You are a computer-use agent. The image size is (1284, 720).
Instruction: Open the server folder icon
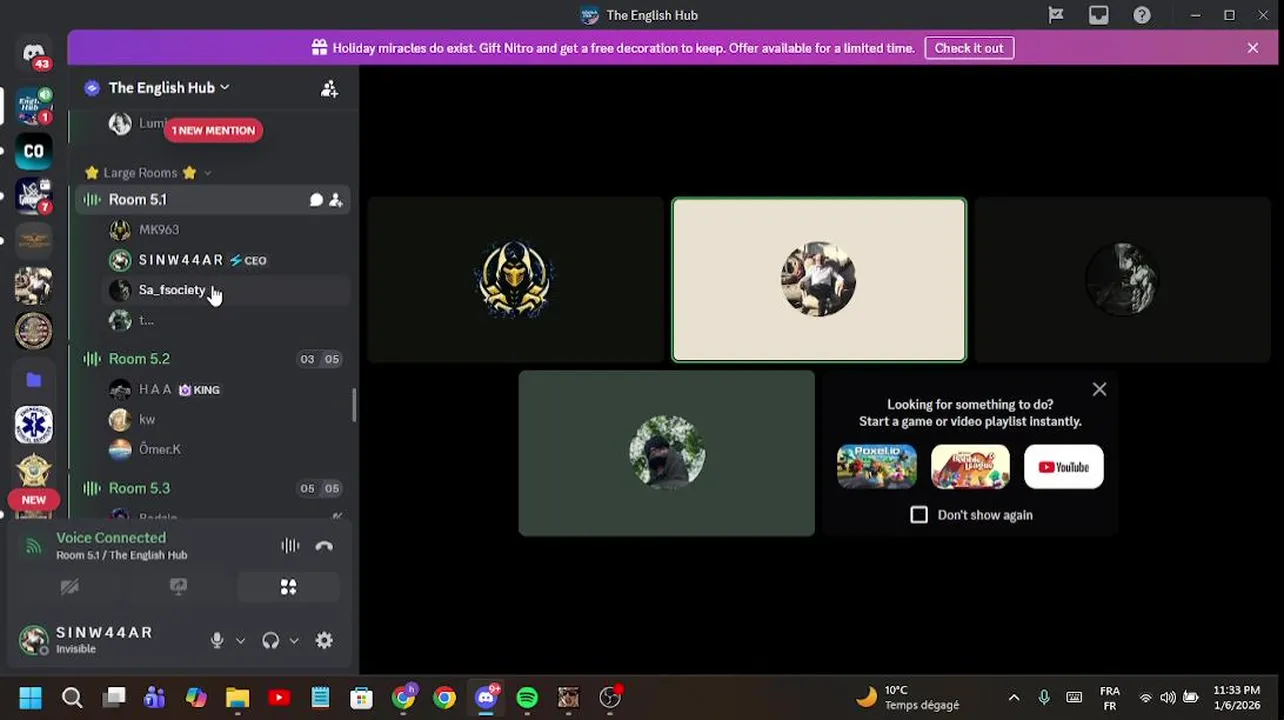click(x=34, y=379)
